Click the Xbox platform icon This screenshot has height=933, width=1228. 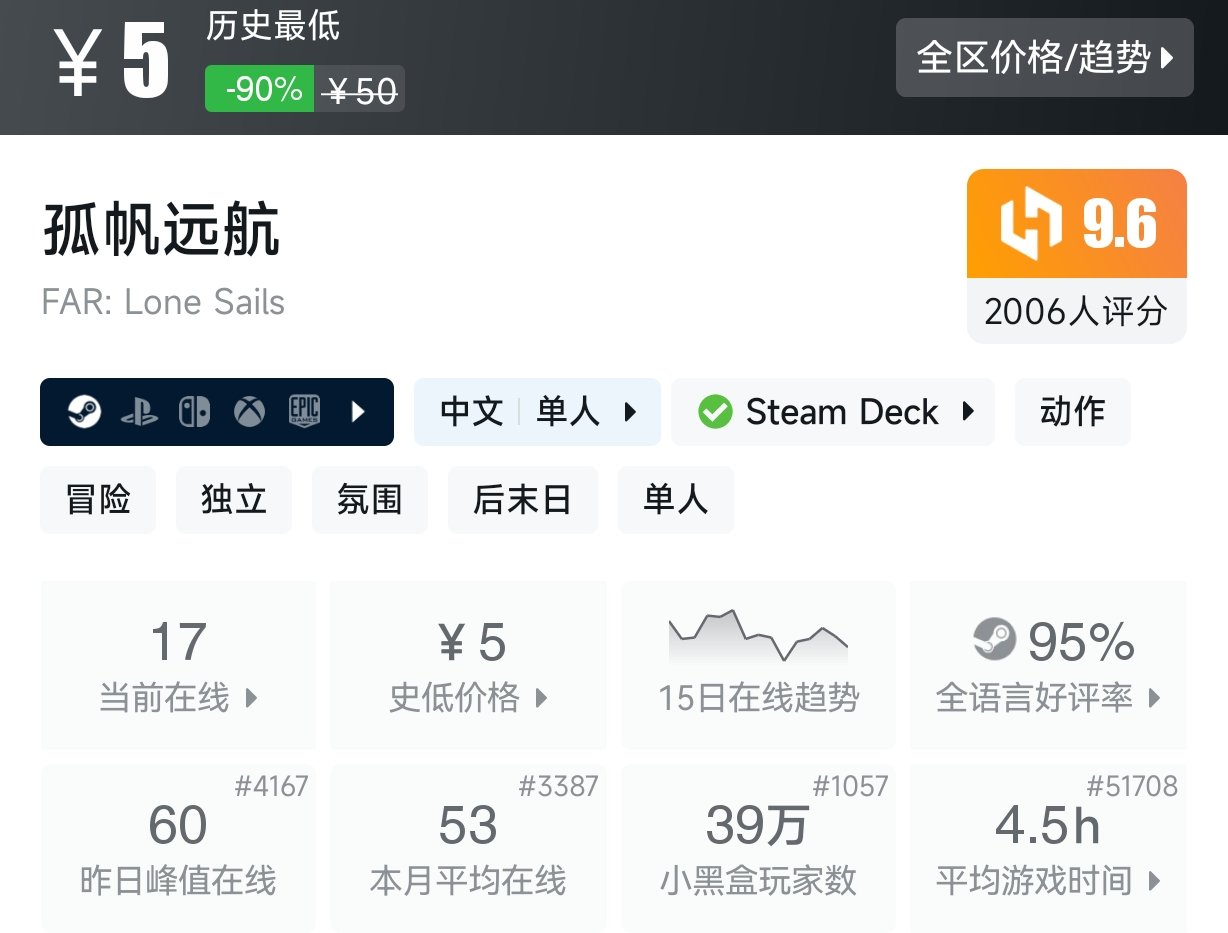pos(249,412)
